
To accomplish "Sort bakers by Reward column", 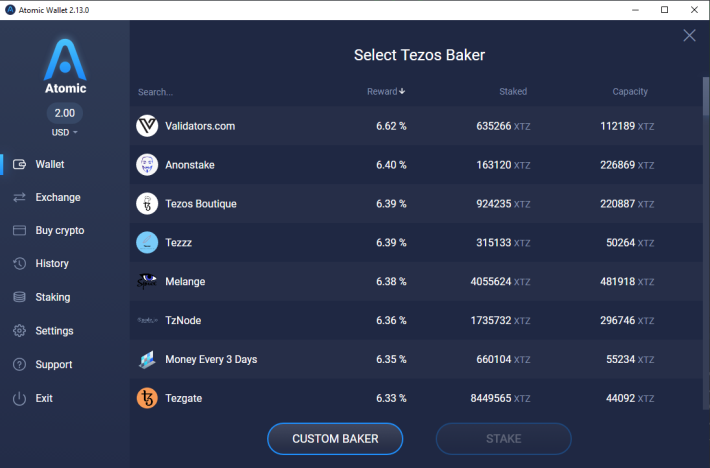I will click(386, 91).
